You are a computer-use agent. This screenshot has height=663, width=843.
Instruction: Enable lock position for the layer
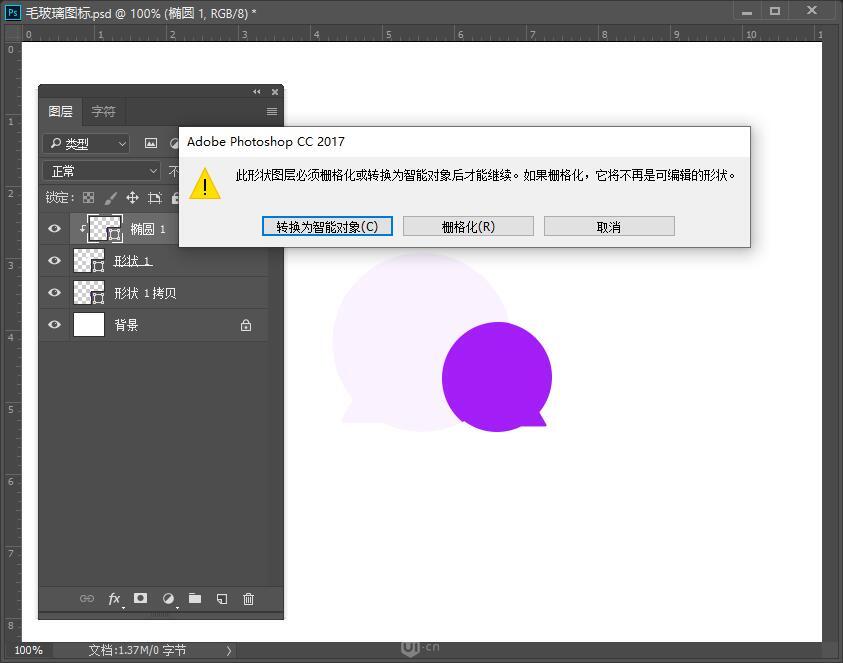(x=131, y=197)
